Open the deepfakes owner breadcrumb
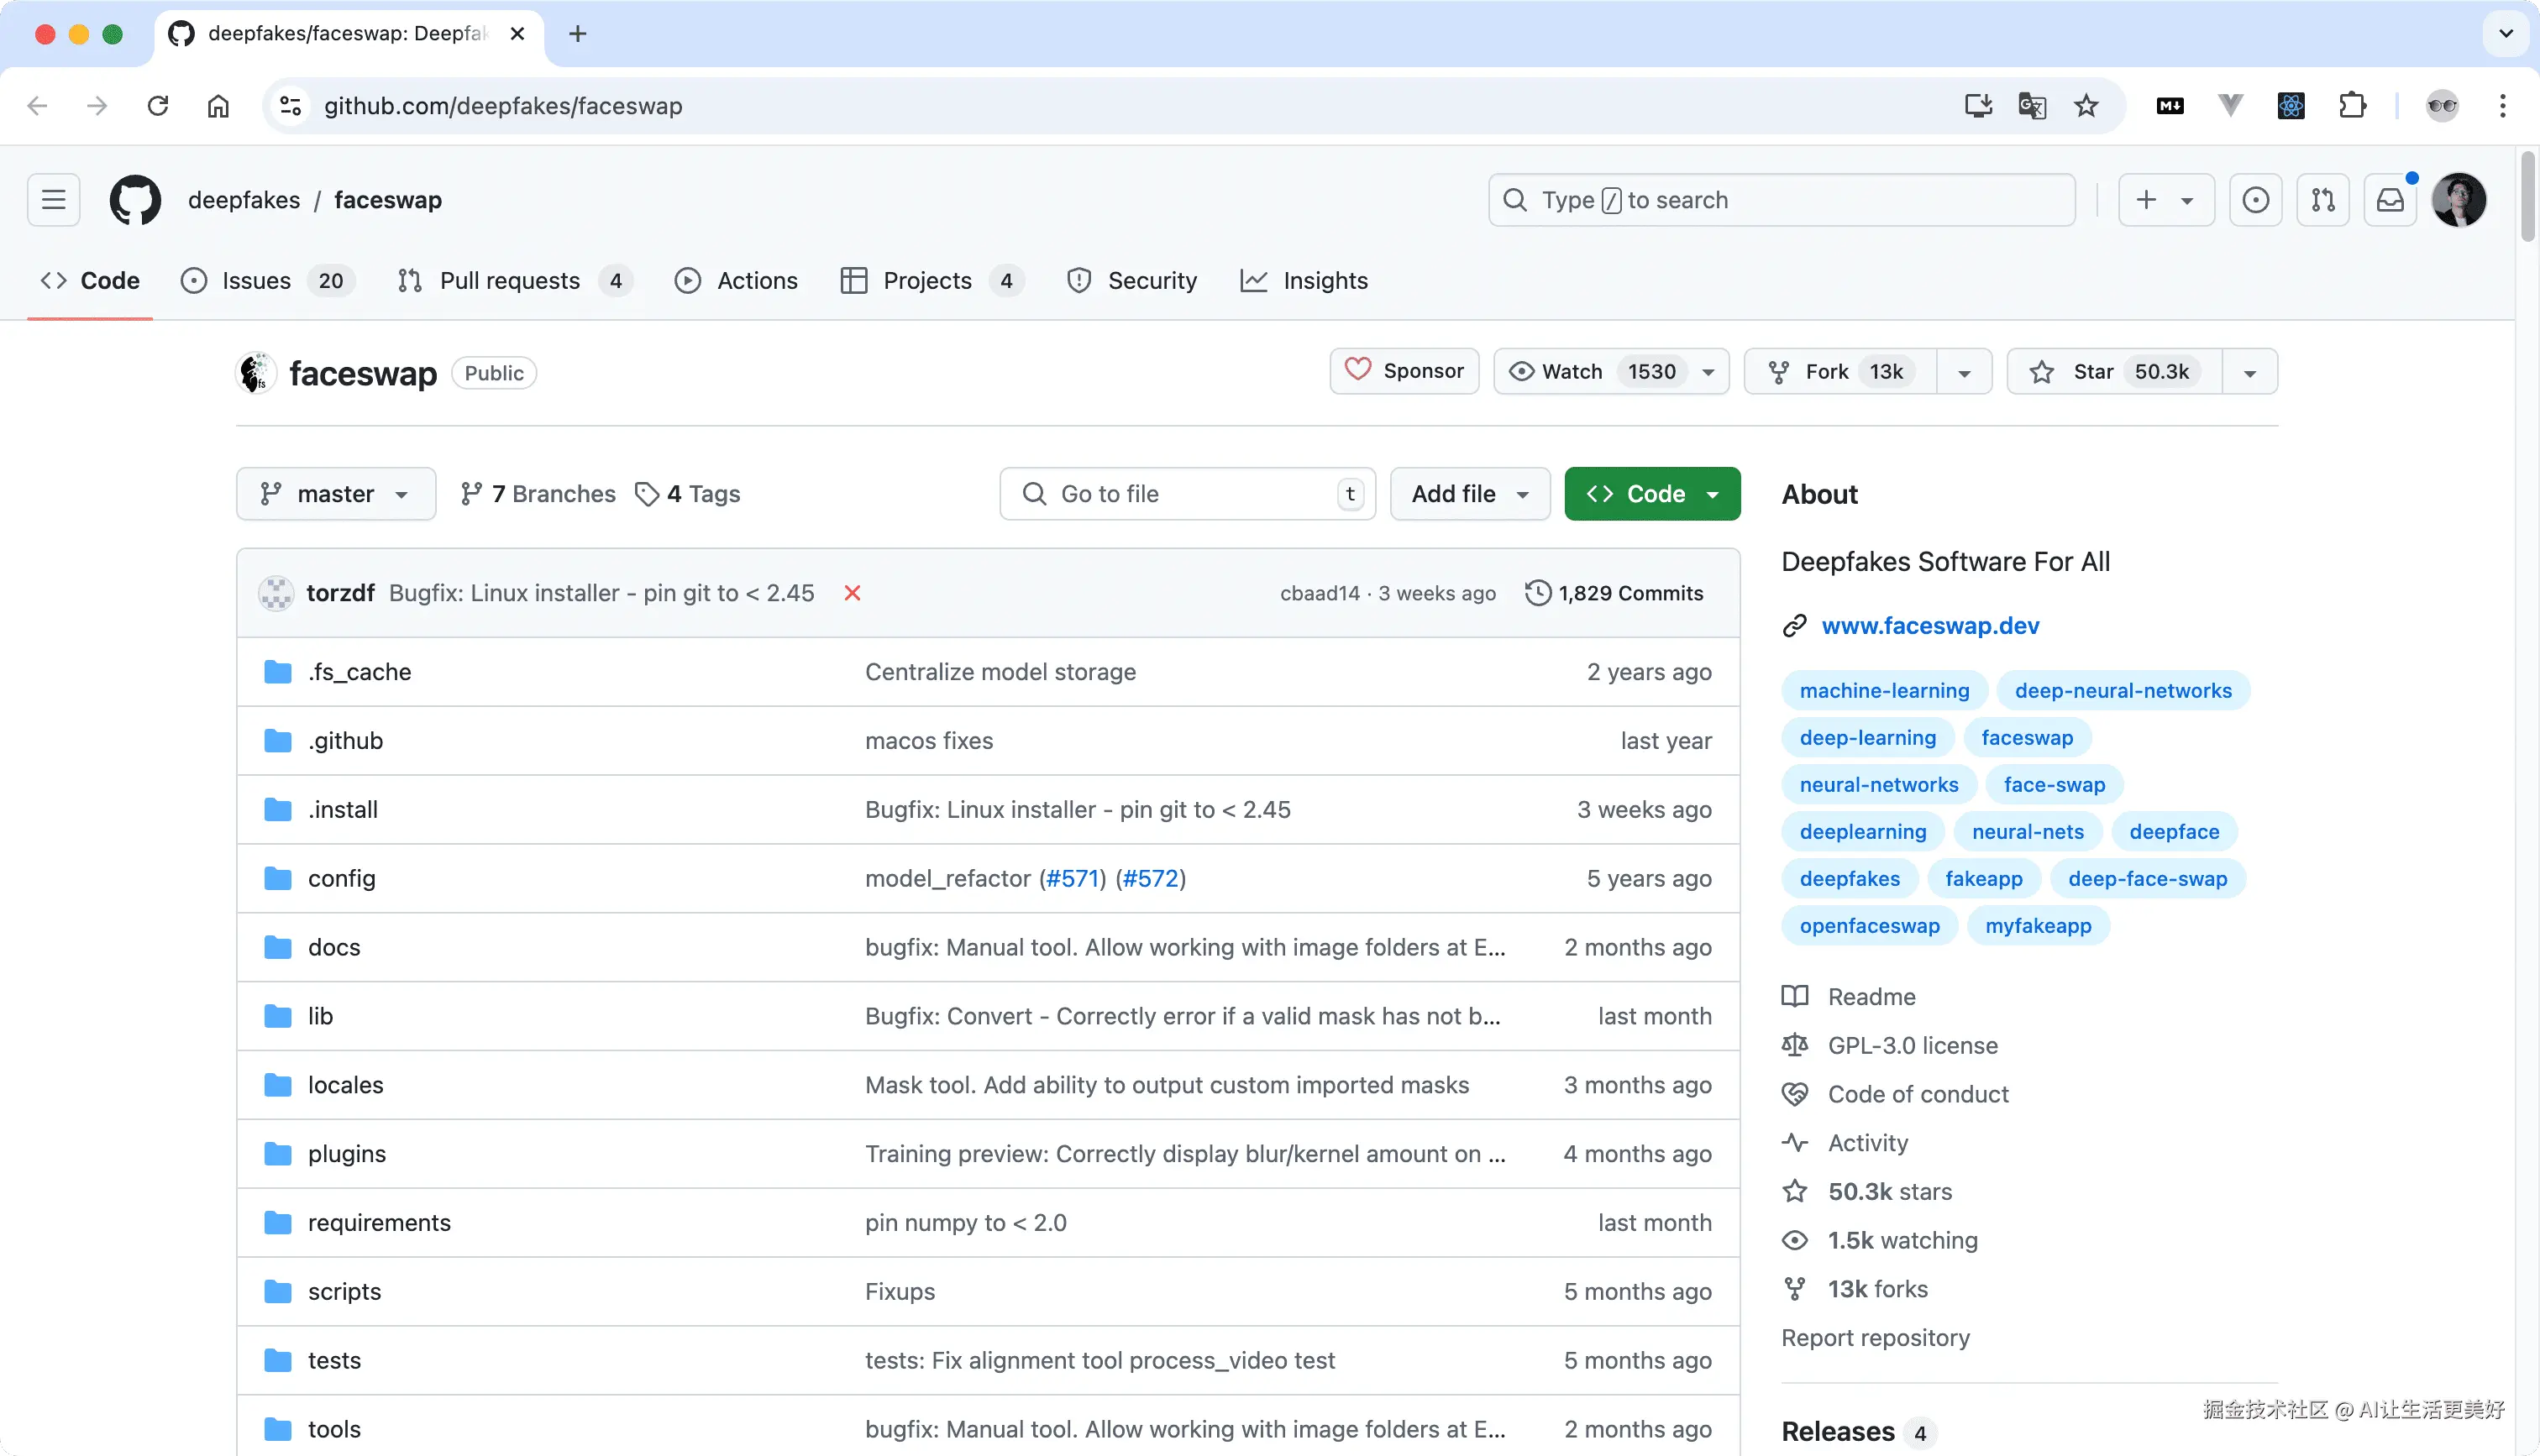Image resolution: width=2540 pixels, height=1456 pixels. (x=244, y=200)
